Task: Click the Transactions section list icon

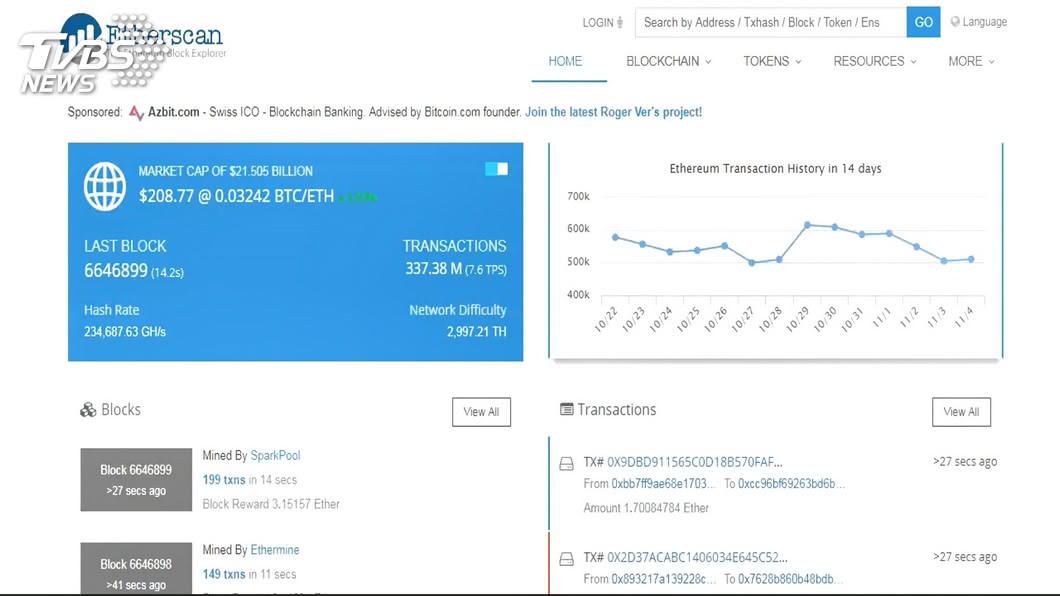Action: pyautogui.click(x=567, y=409)
